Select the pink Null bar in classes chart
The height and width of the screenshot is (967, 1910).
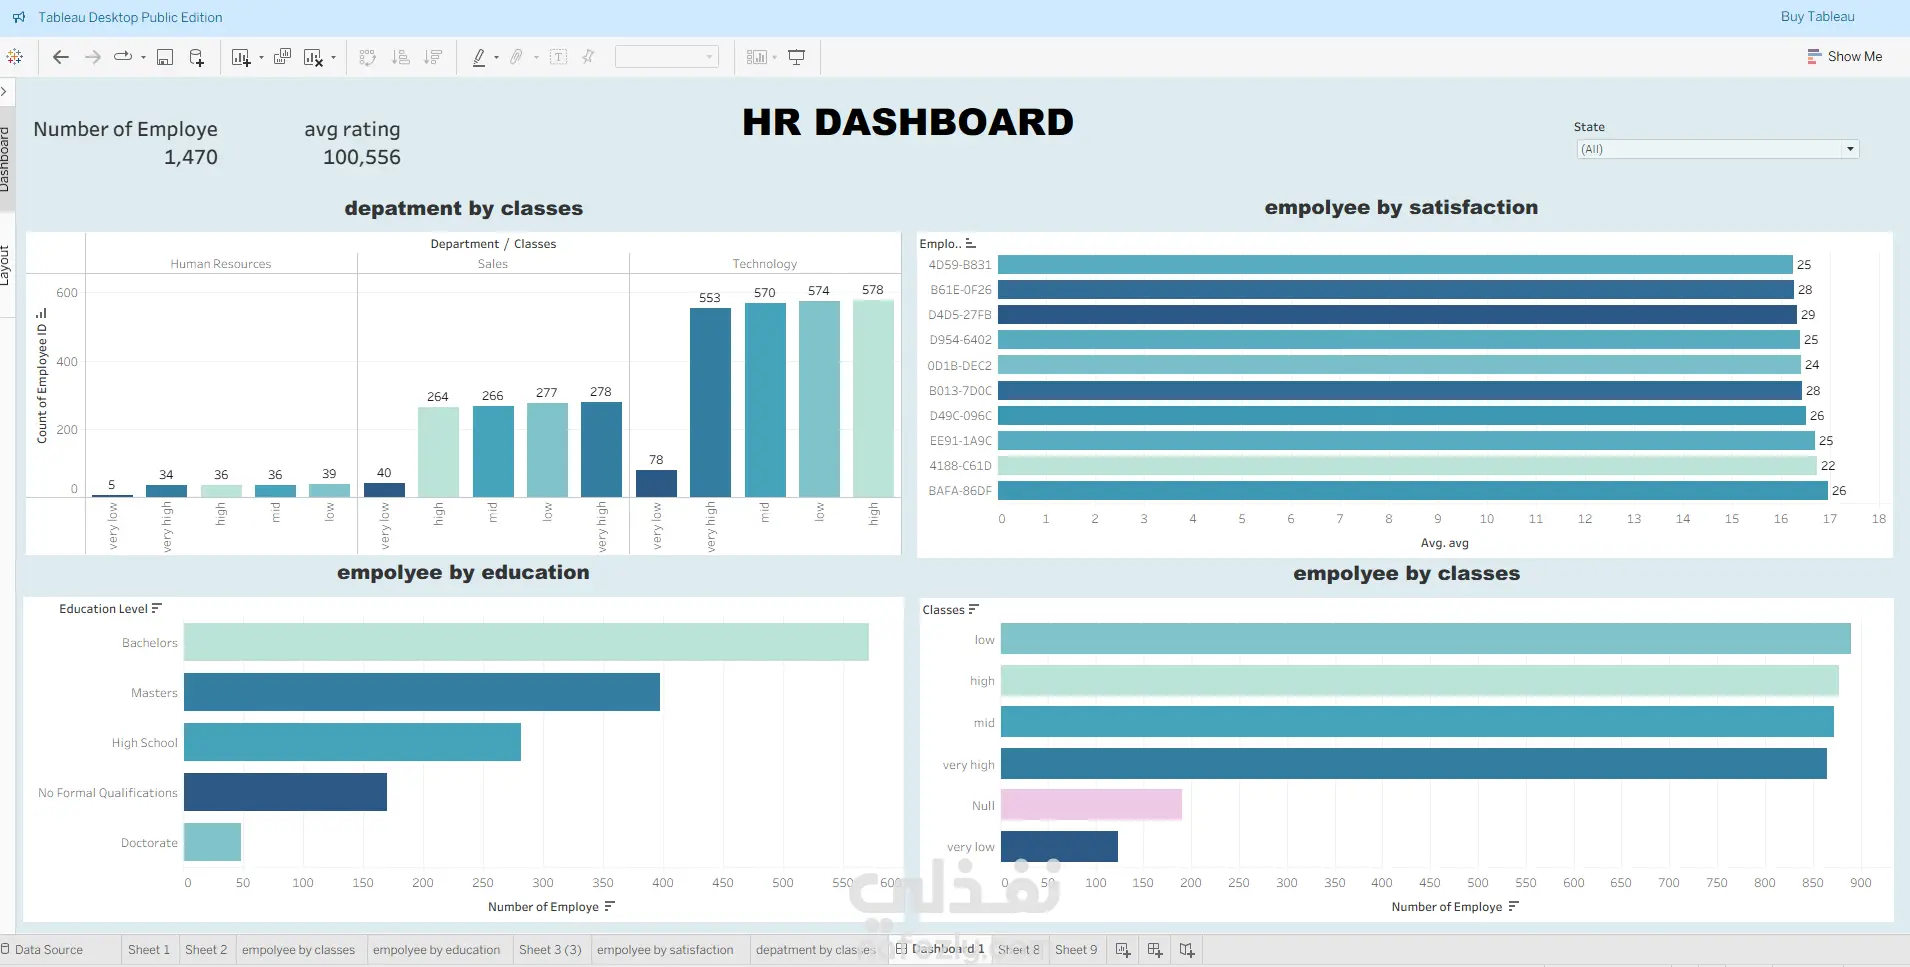click(1091, 805)
